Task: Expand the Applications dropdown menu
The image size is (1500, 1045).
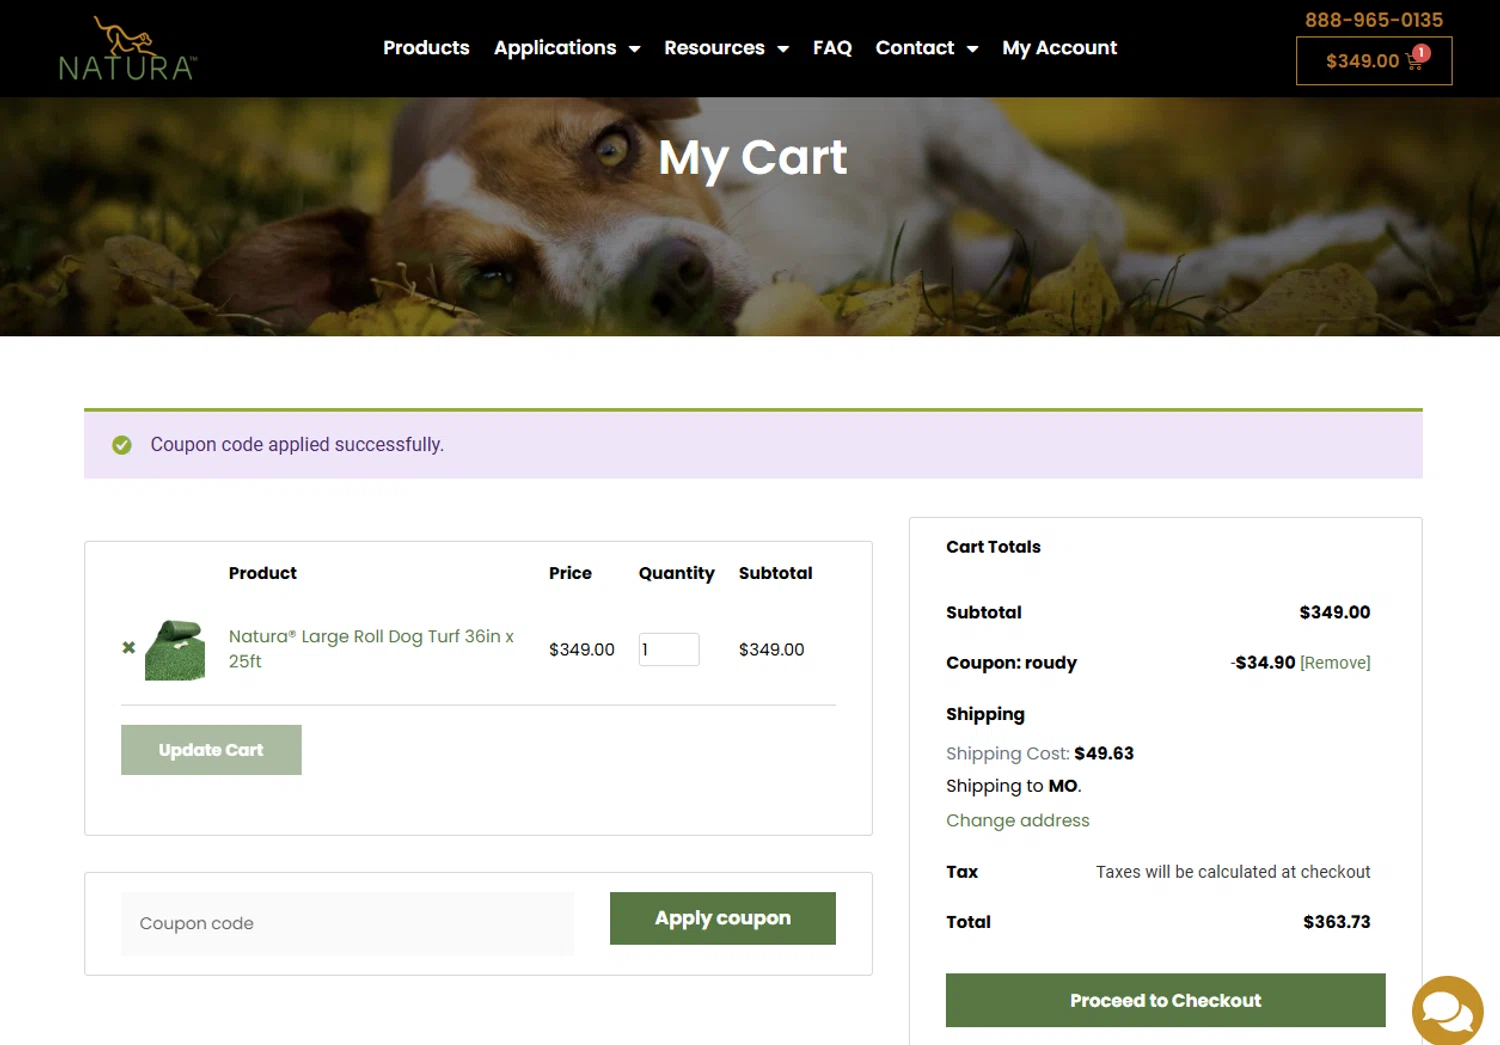Action: (567, 48)
